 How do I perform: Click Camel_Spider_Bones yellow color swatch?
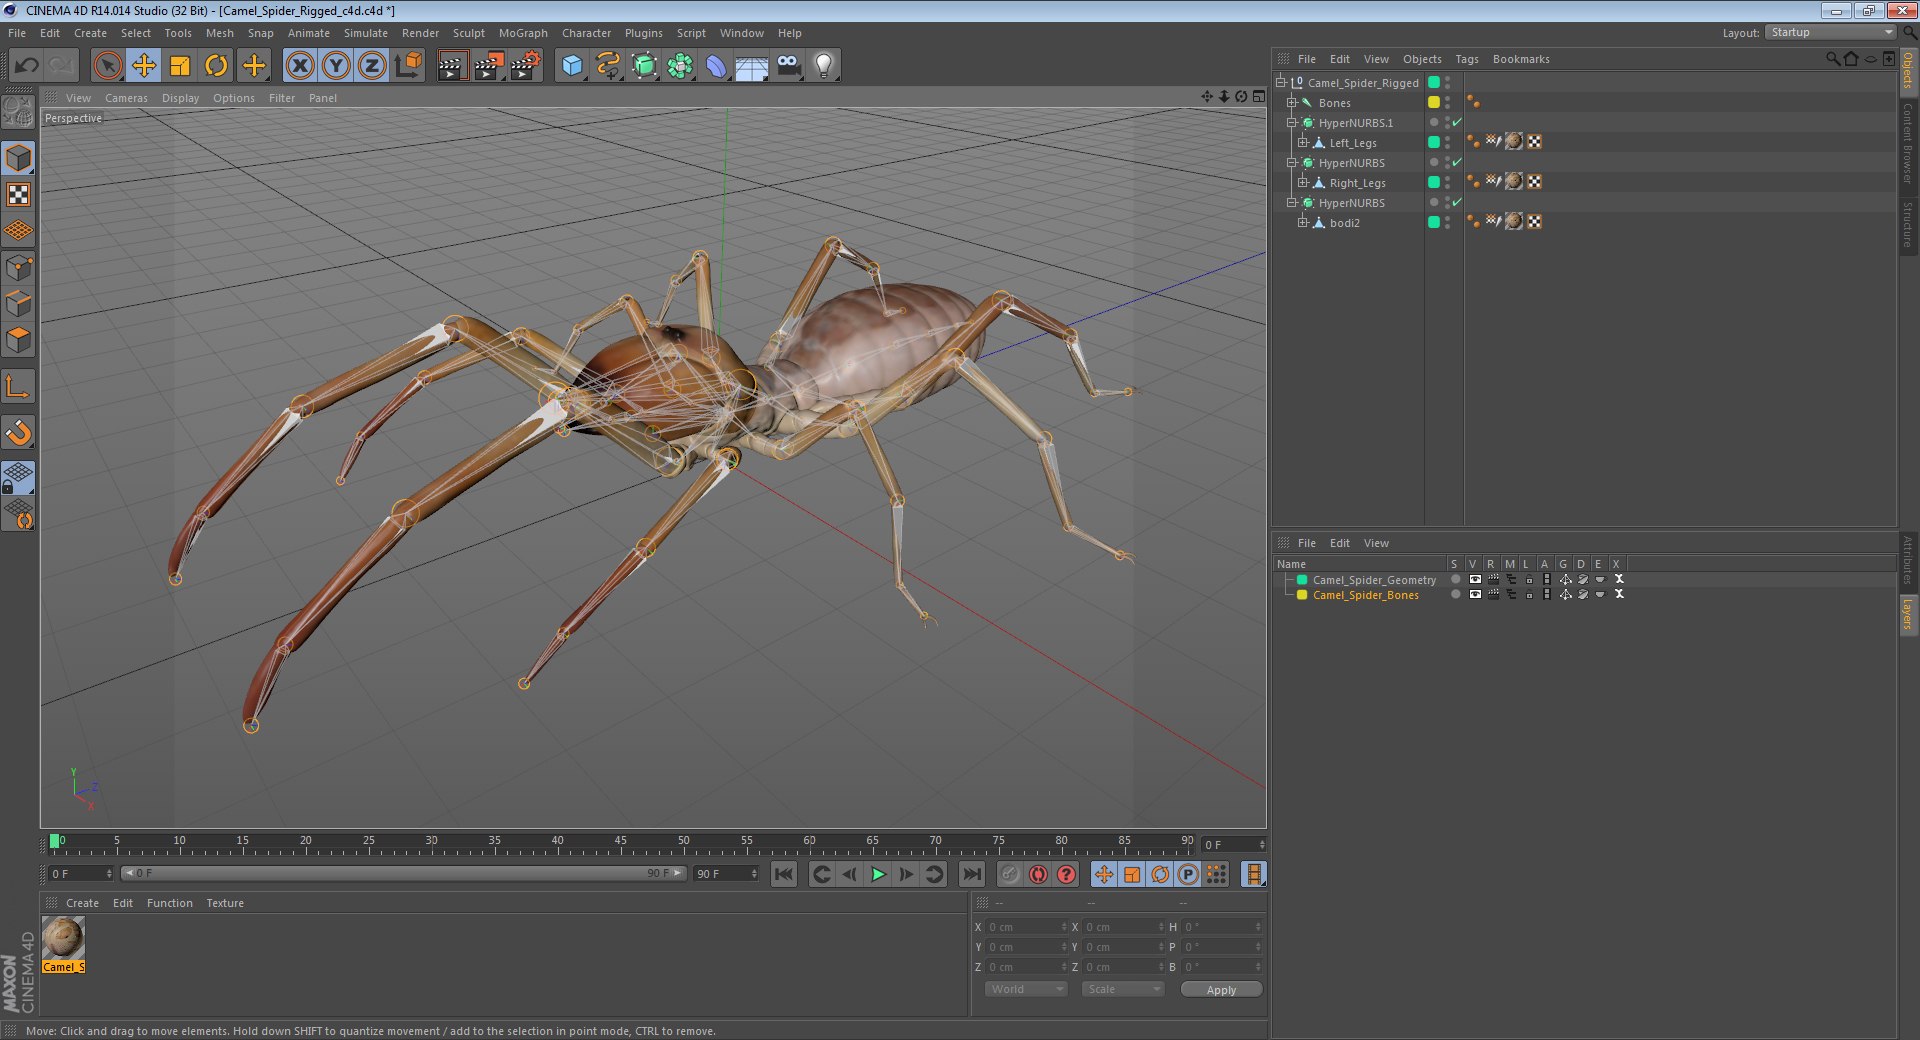click(x=1302, y=595)
